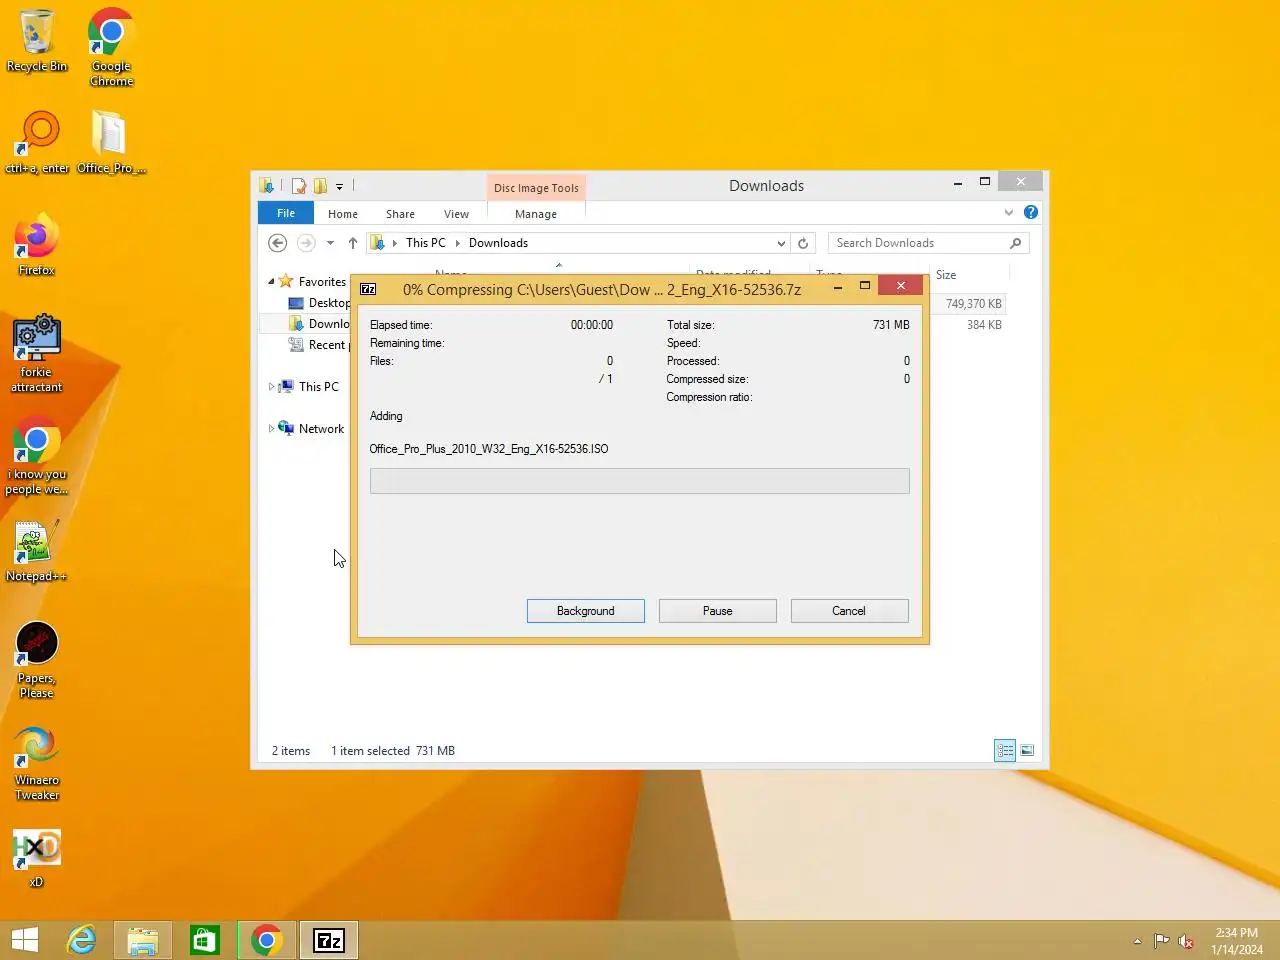Open the Windows Start button
This screenshot has height=960, width=1280.
pos(25,940)
